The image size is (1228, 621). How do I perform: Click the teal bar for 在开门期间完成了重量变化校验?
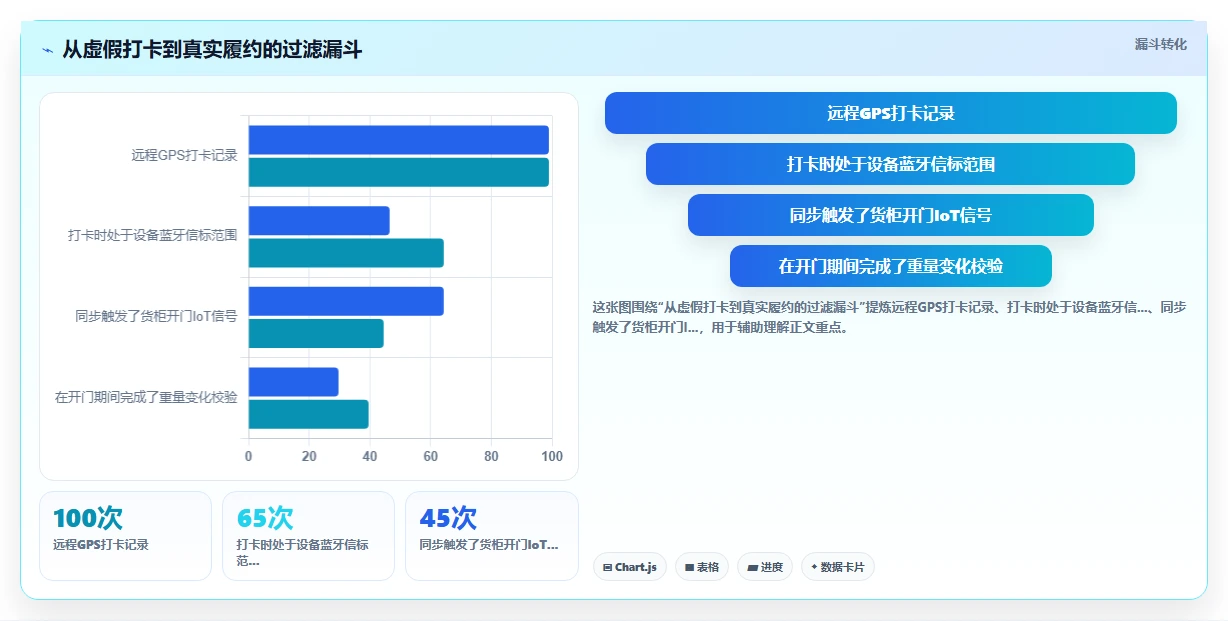(x=309, y=414)
